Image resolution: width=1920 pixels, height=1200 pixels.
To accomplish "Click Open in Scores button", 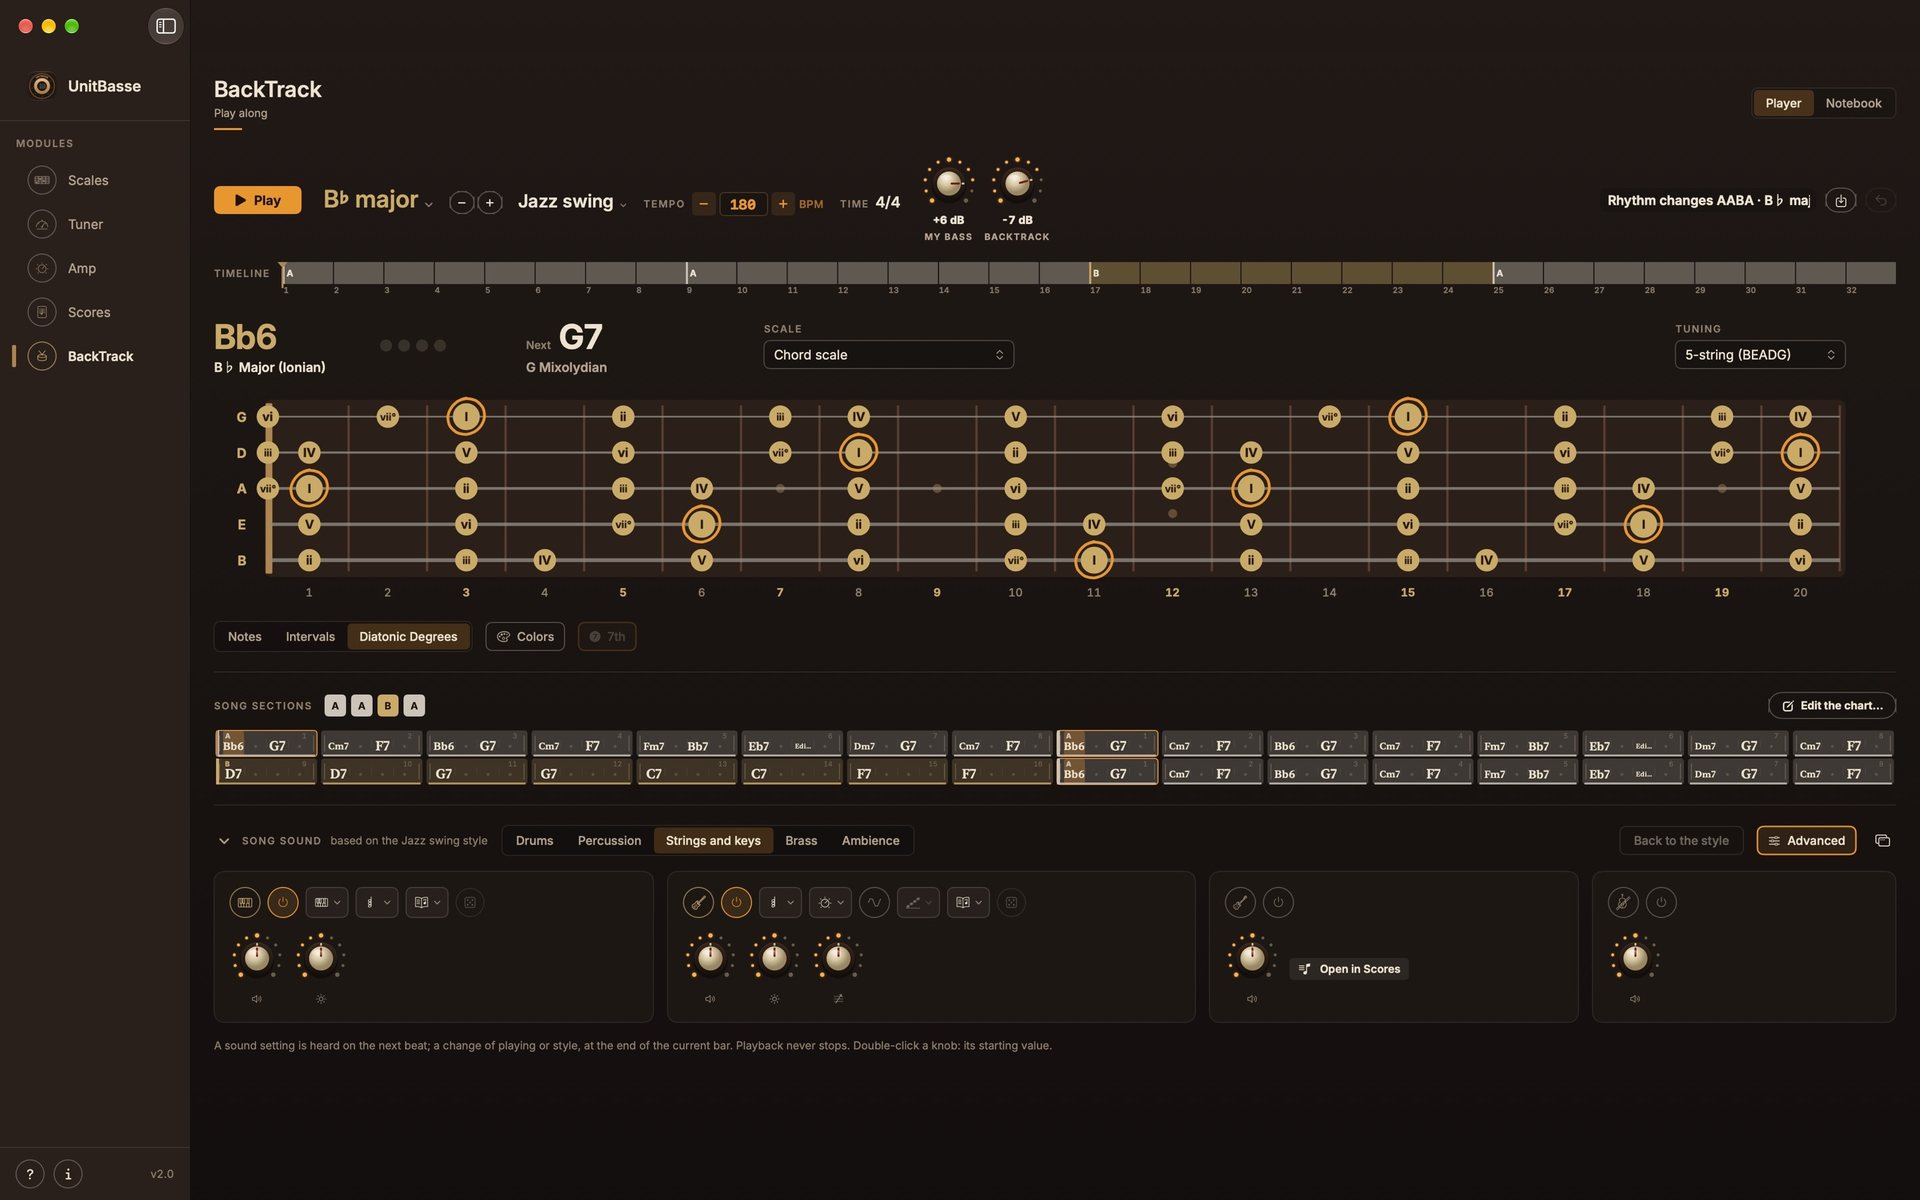I will (x=1349, y=969).
